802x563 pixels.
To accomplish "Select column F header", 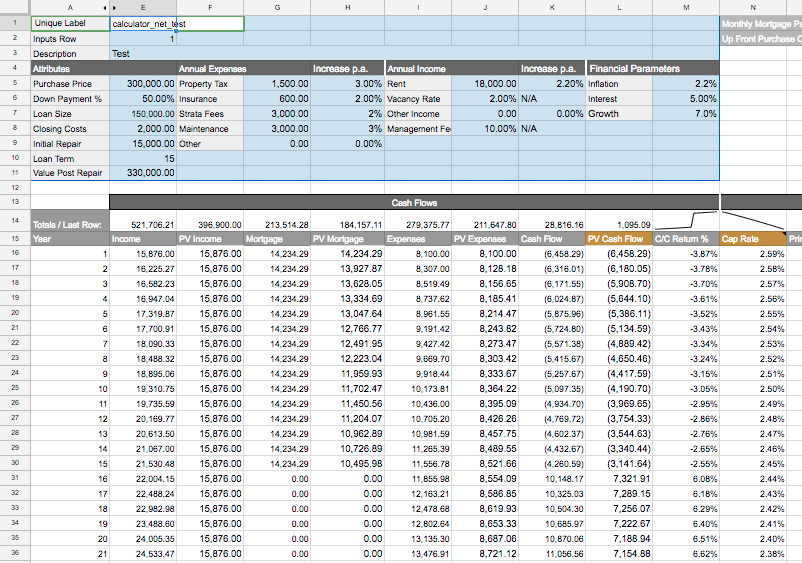I will click(x=210, y=8).
